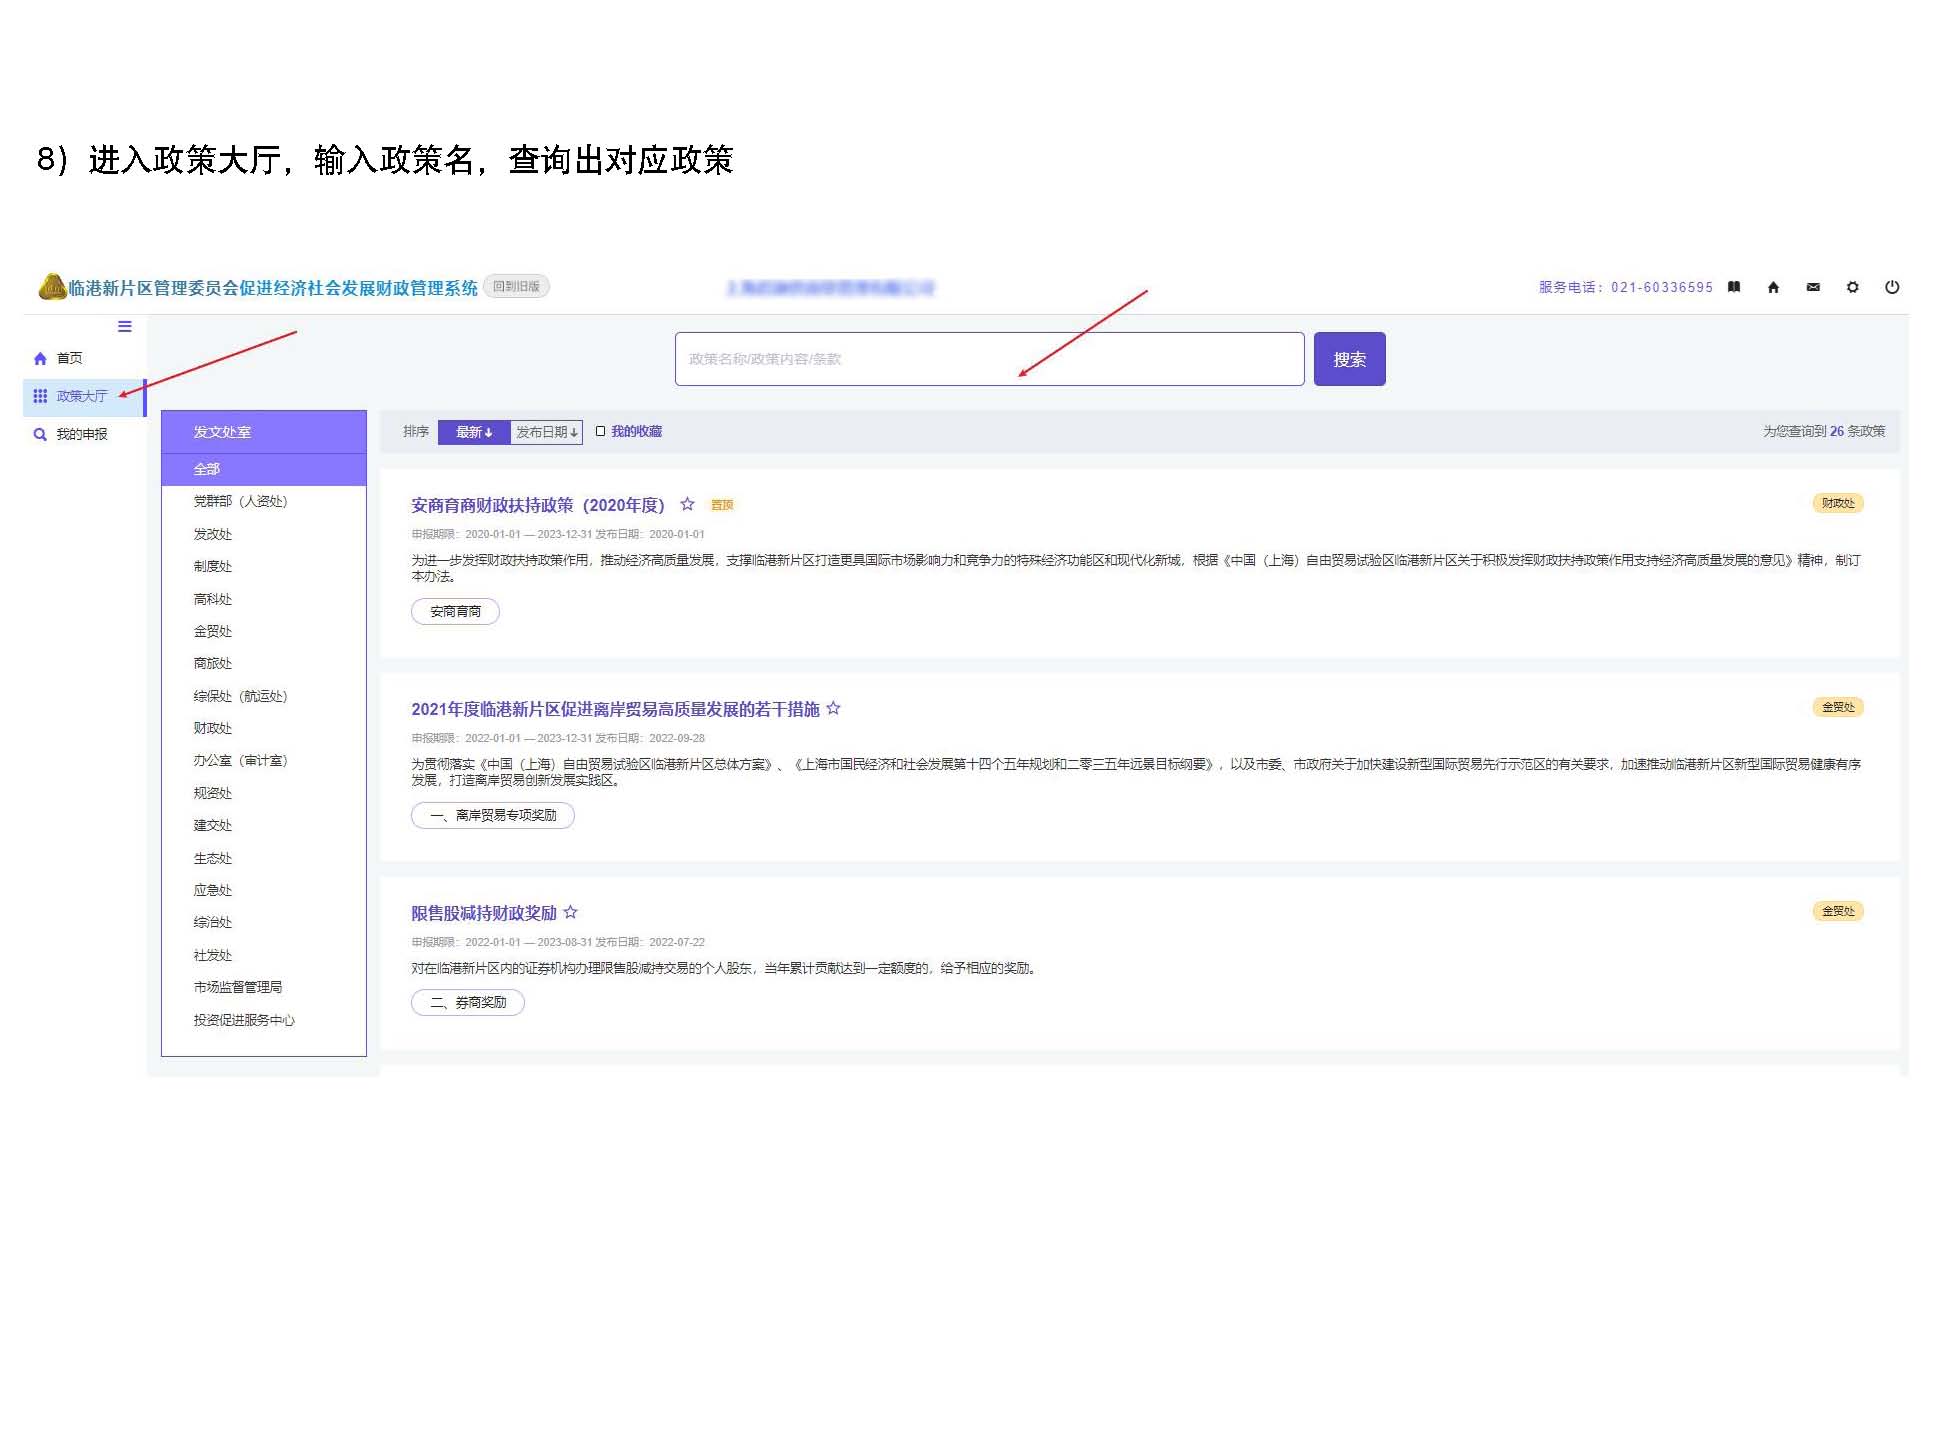The image size is (1940, 1455).
Task: Open the settings gear icon
Action: 1852,287
